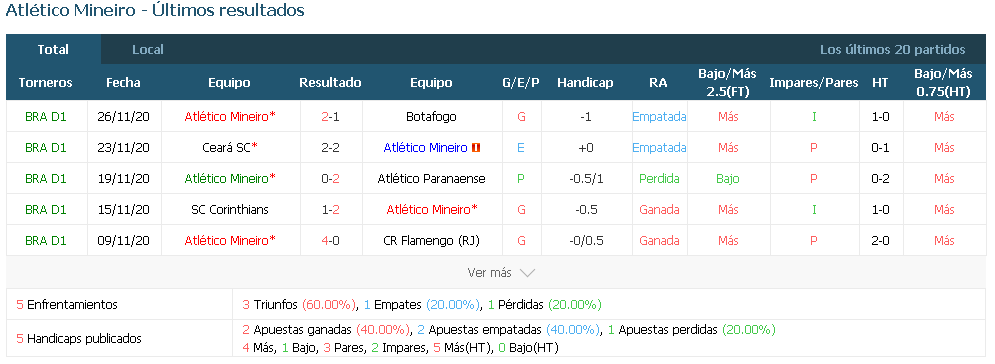Open the Atlético Paranaense team link

coord(432,179)
